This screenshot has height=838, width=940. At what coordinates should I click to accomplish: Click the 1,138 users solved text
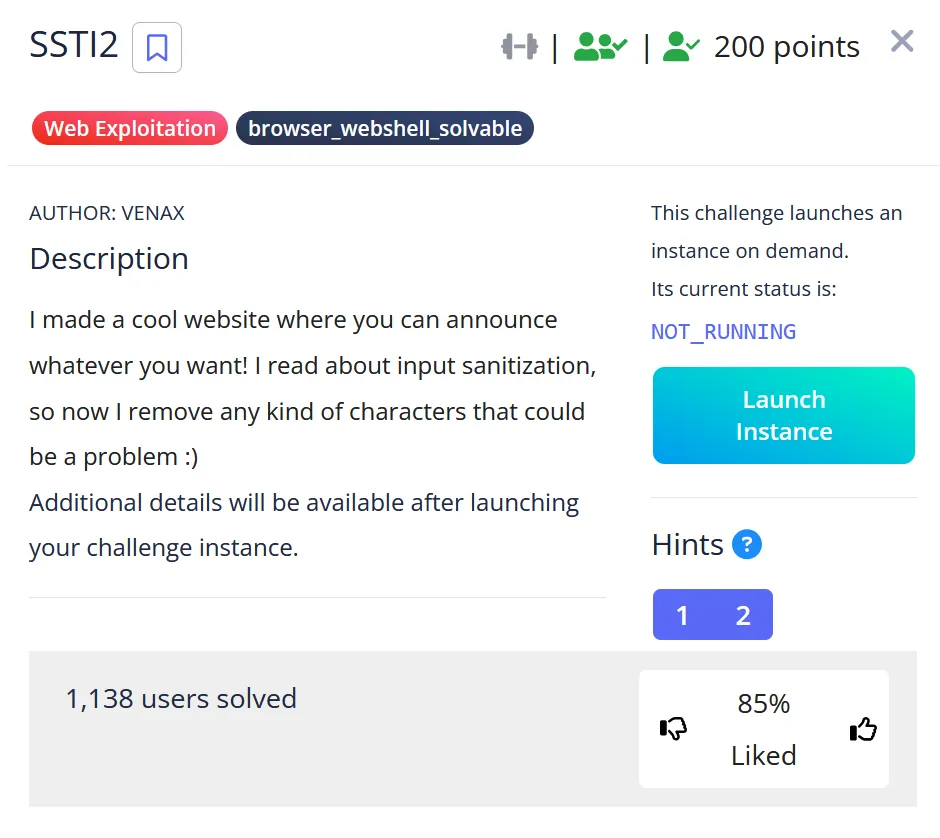(x=181, y=698)
